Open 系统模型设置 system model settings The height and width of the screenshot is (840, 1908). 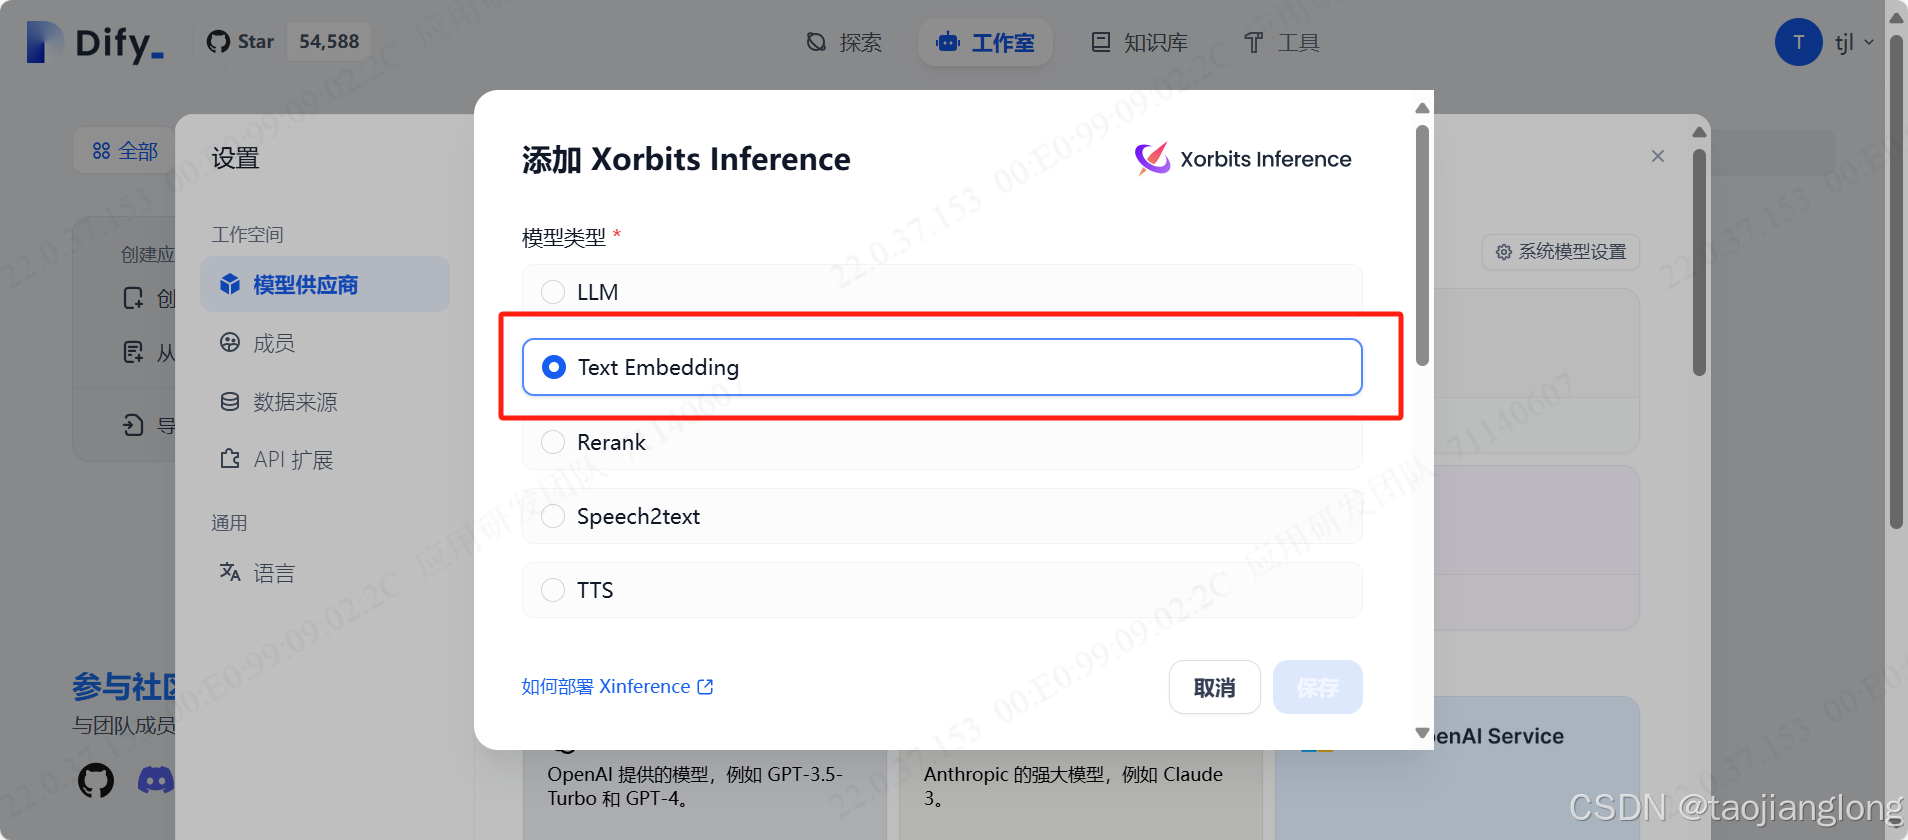click(x=1559, y=252)
